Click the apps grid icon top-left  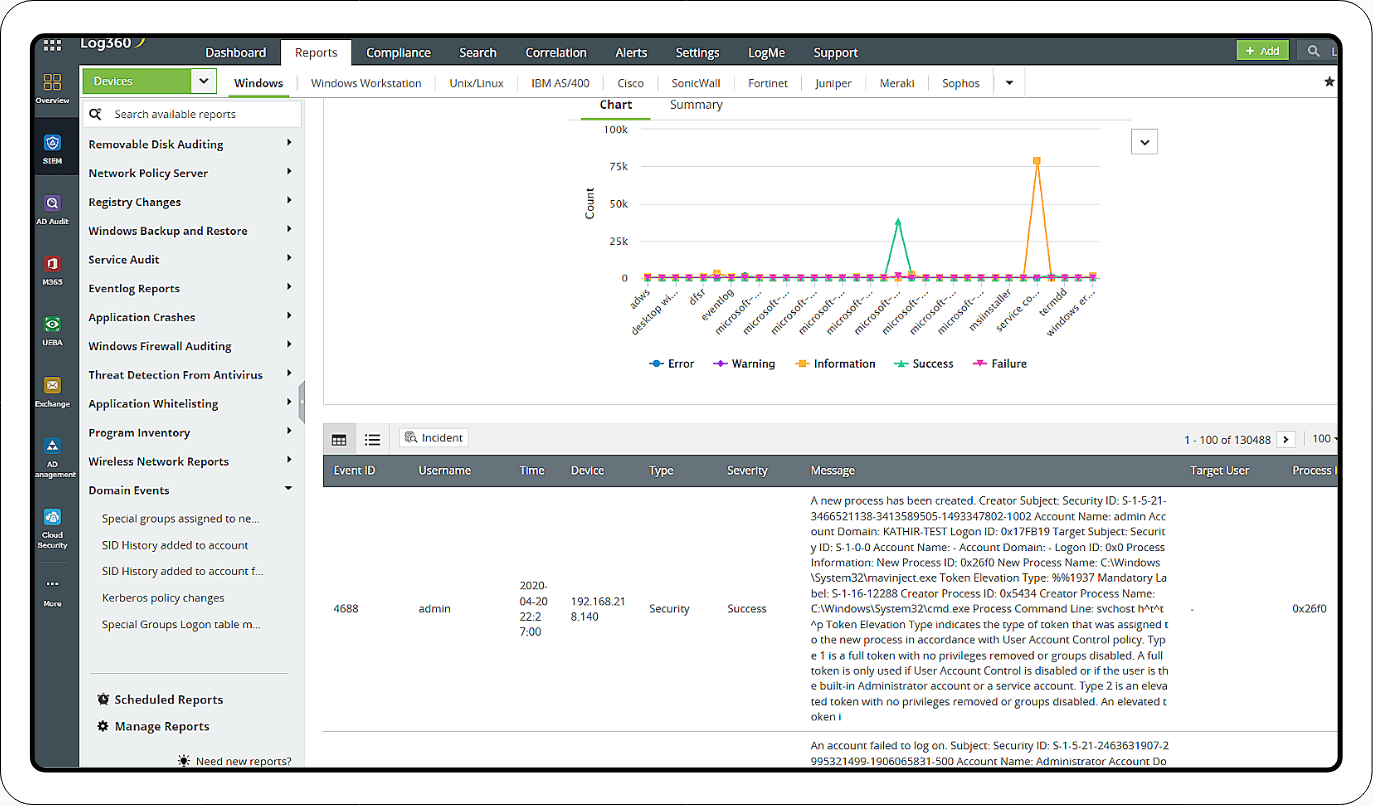point(52,44)
